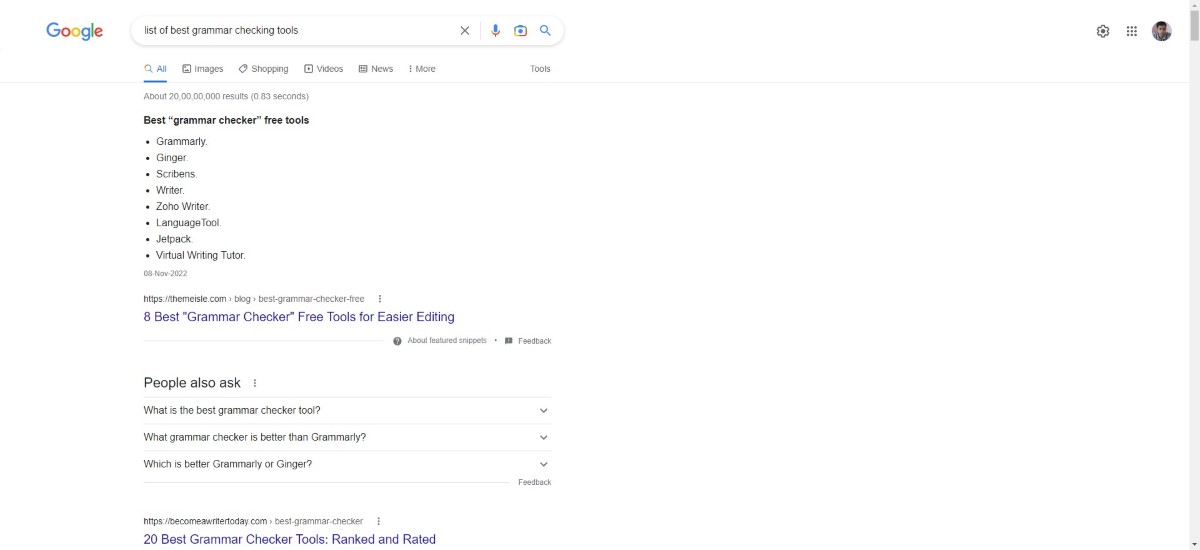The width and height of the screenshot is (1200, 550).
Task: Click the About featured snippets link
Action: click(447, 341)
